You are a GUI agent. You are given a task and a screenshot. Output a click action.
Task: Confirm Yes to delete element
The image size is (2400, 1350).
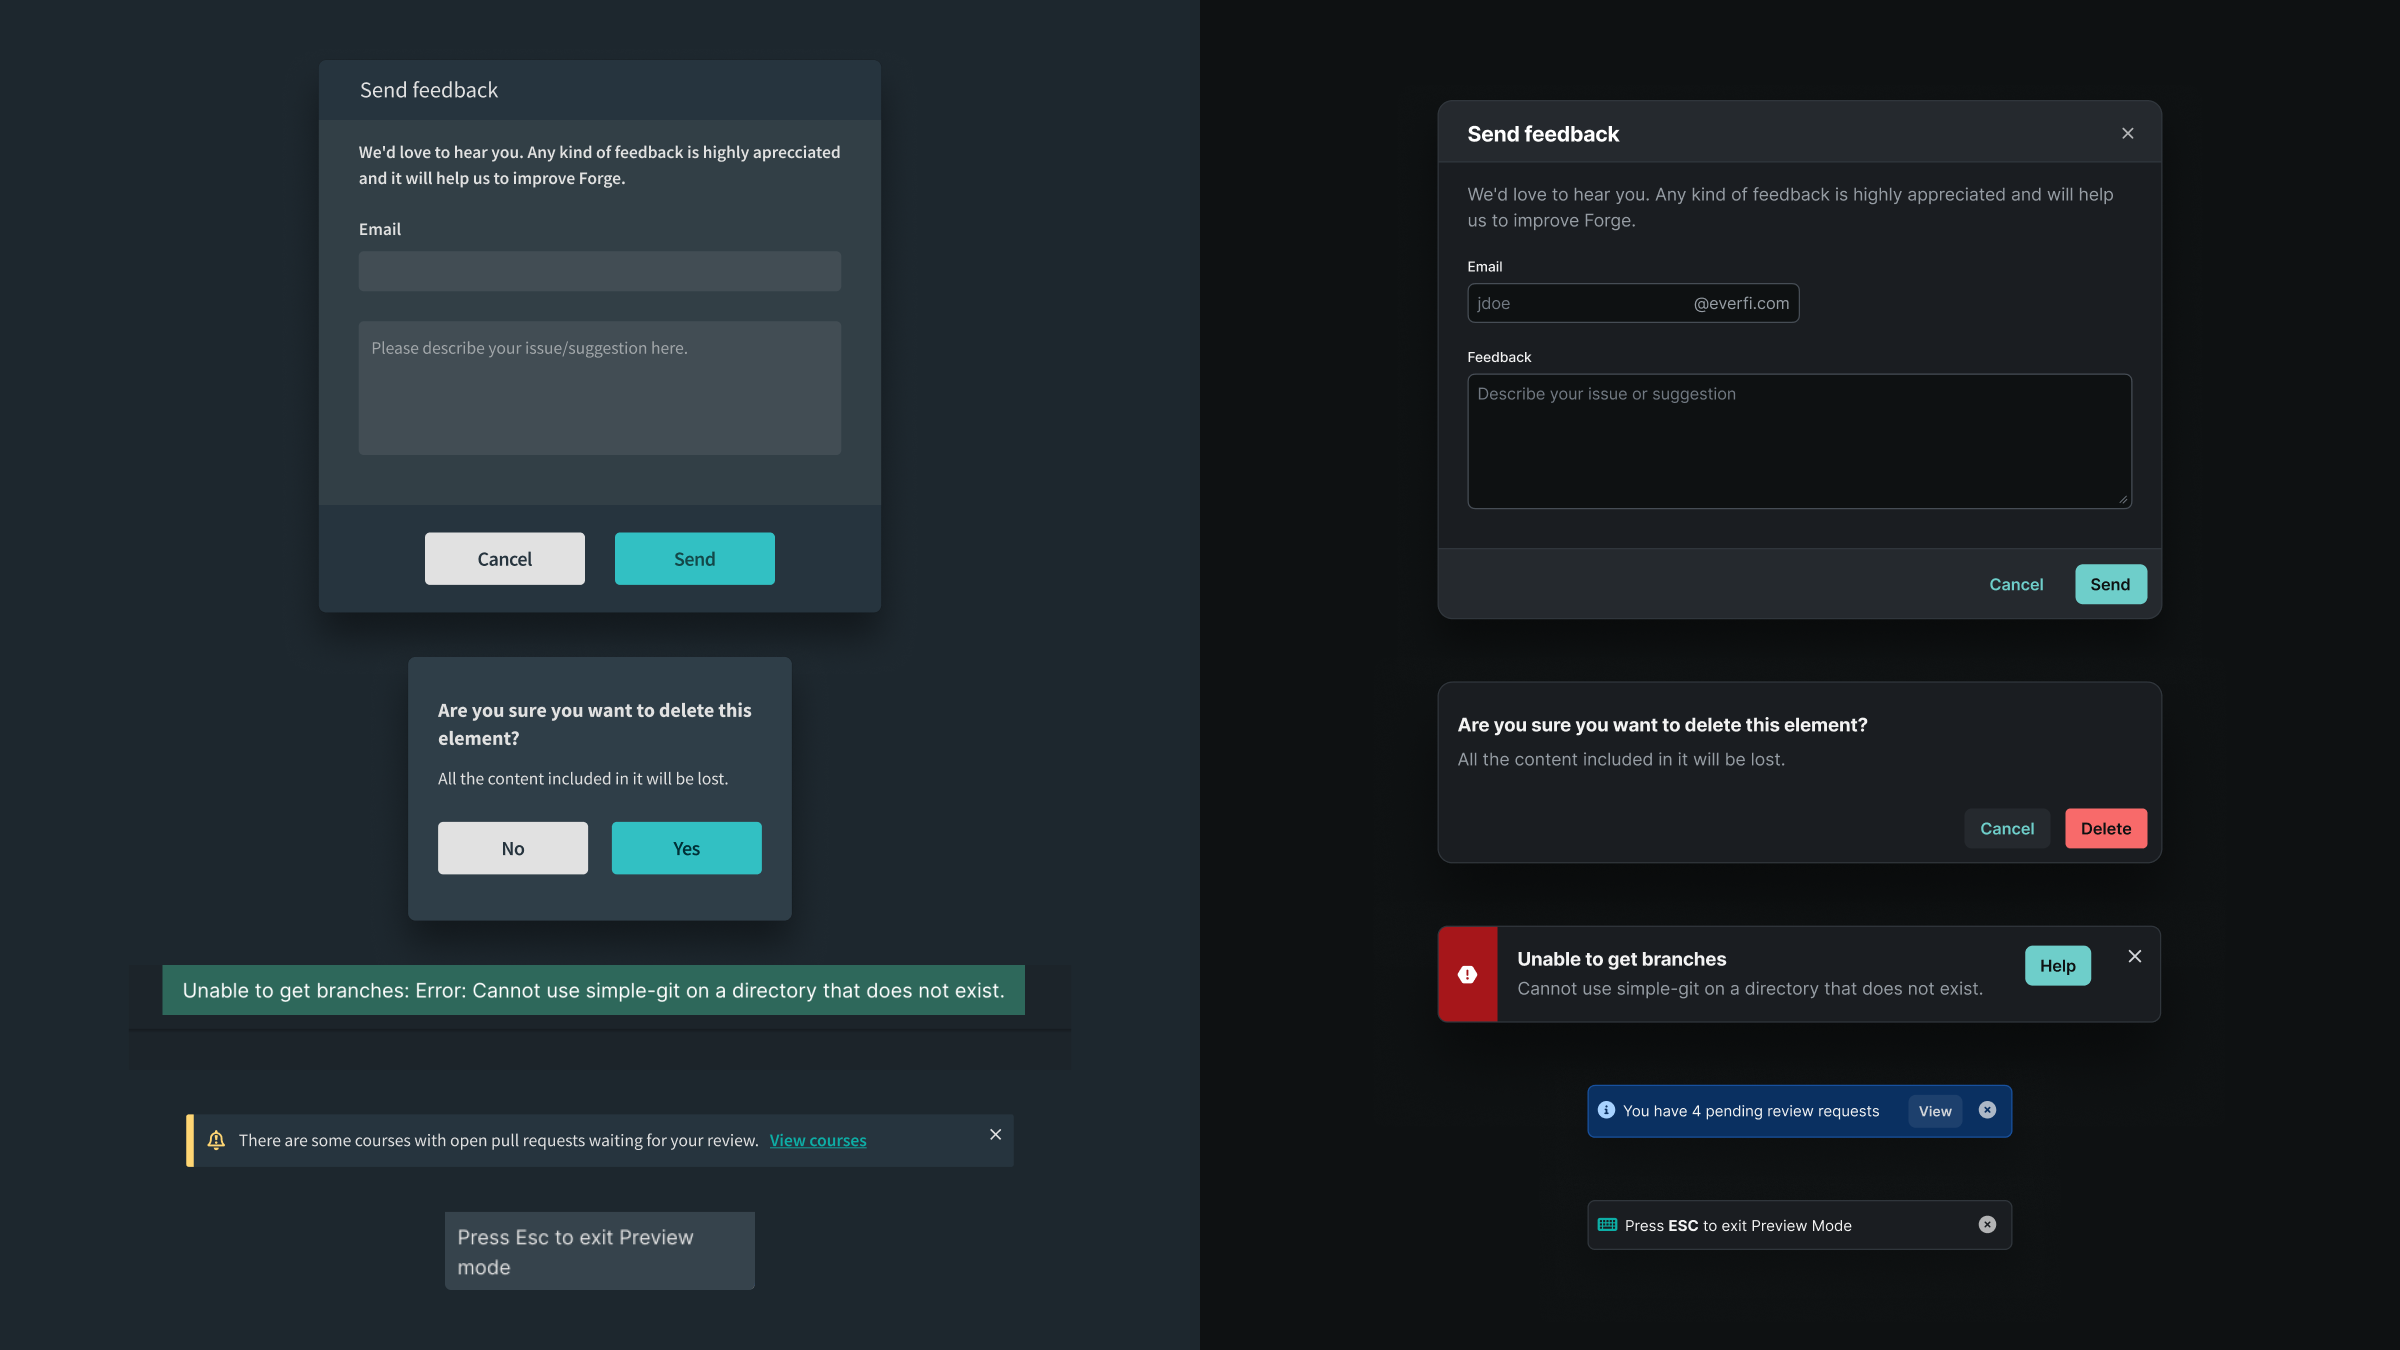point(686,848)
